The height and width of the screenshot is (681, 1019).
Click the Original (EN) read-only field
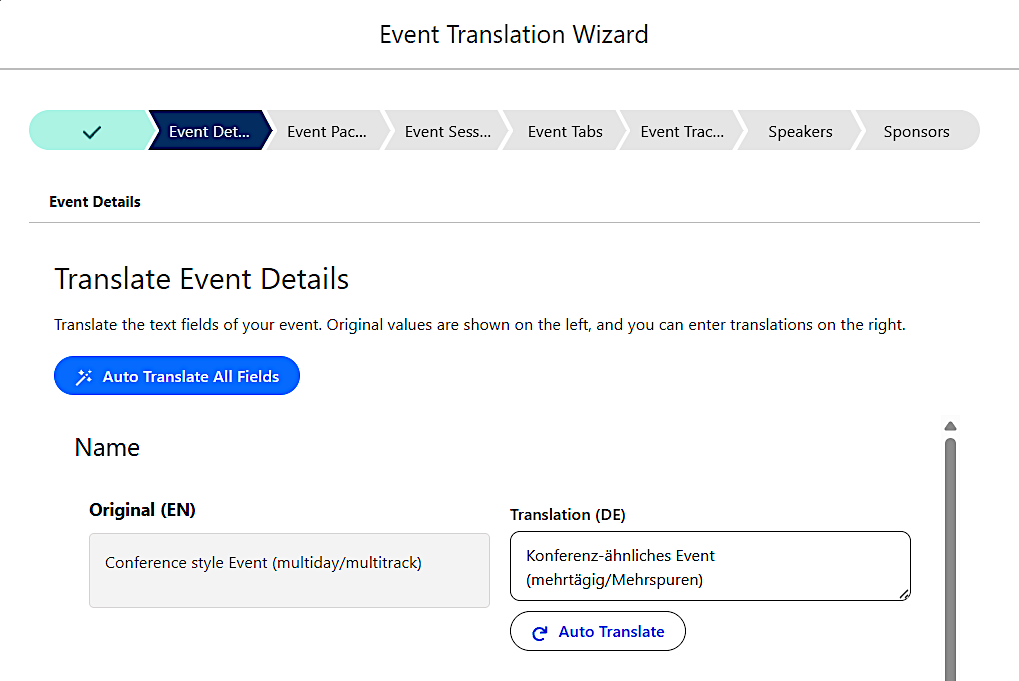289,570
